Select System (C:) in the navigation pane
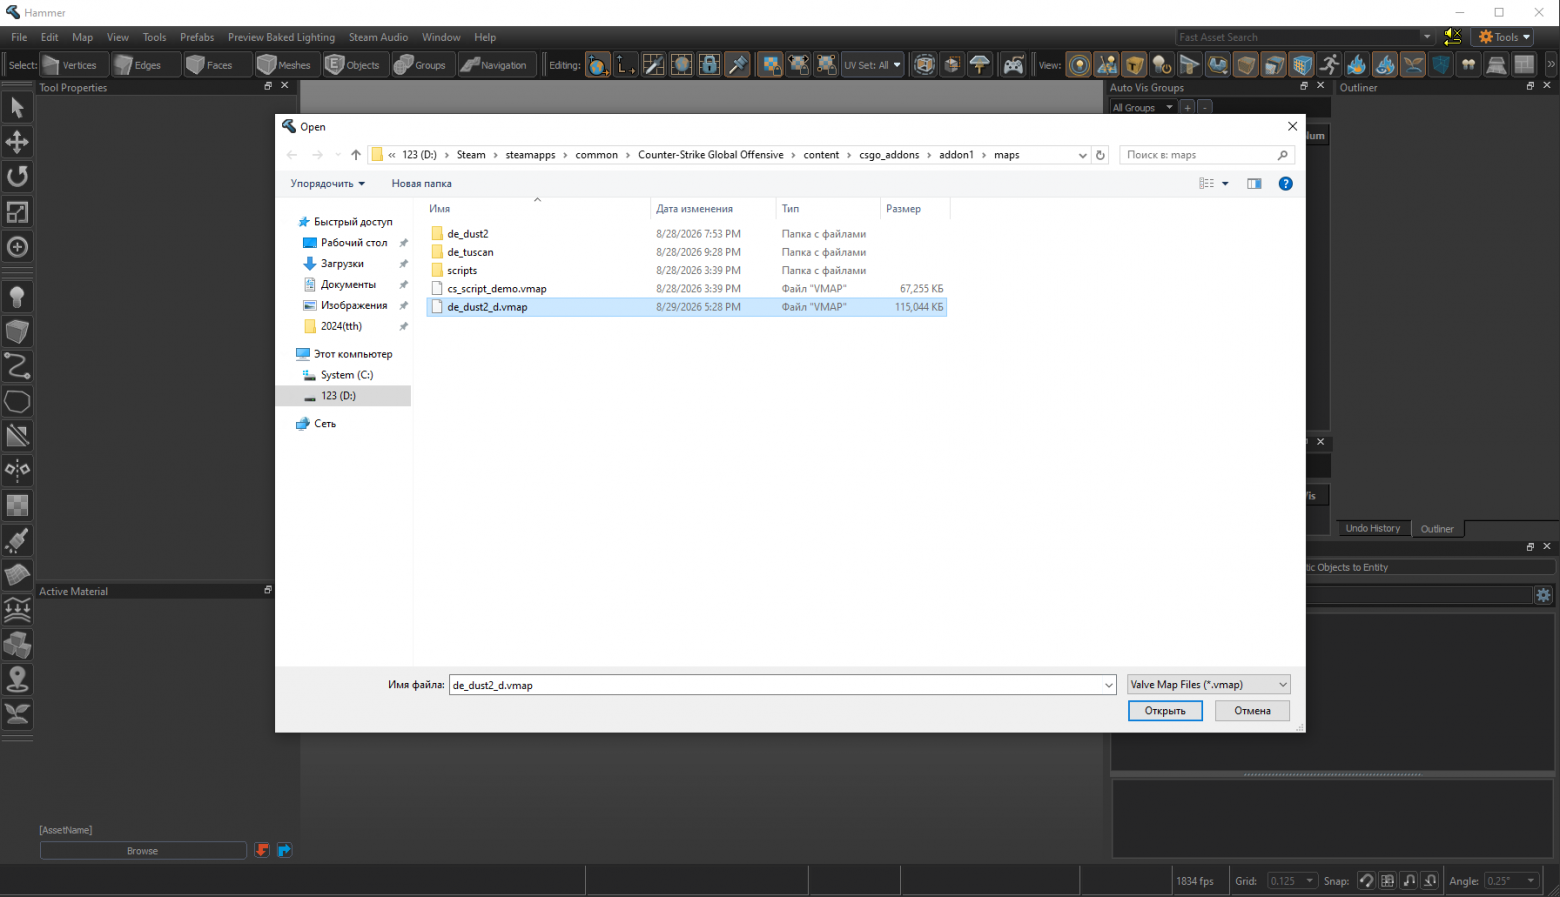The height and width of the screenshot is (897, 1560). pyautogui.click(x=346, y=375)
